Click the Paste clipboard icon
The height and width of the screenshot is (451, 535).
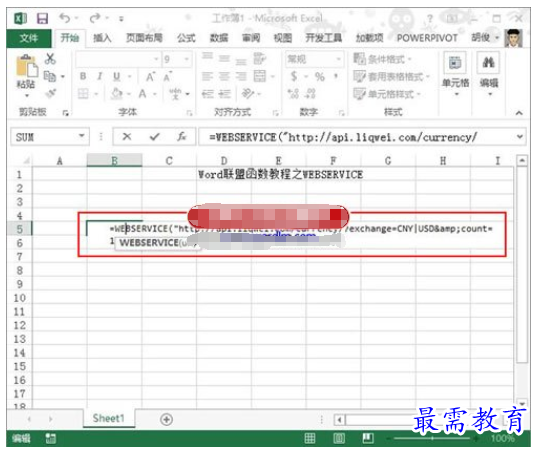coord(26,66)
